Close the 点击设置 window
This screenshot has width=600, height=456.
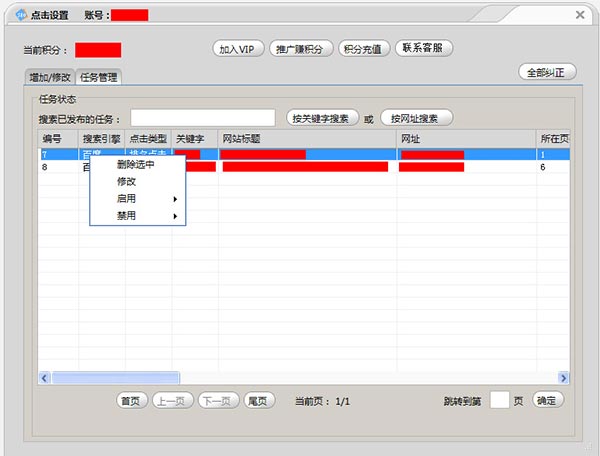[580, 14]
